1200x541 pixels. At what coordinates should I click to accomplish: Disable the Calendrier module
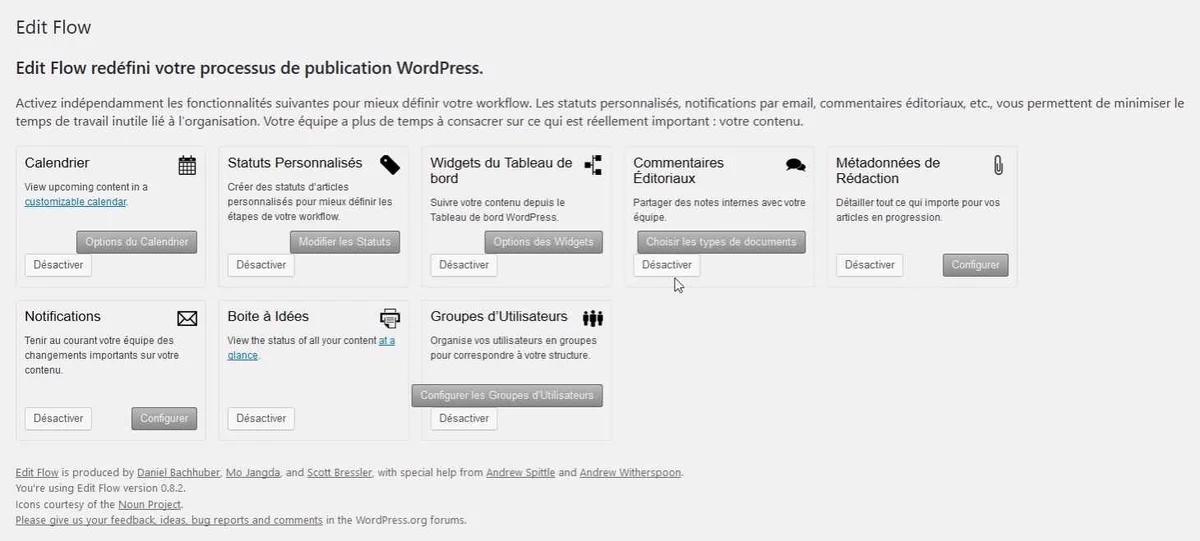58,265
